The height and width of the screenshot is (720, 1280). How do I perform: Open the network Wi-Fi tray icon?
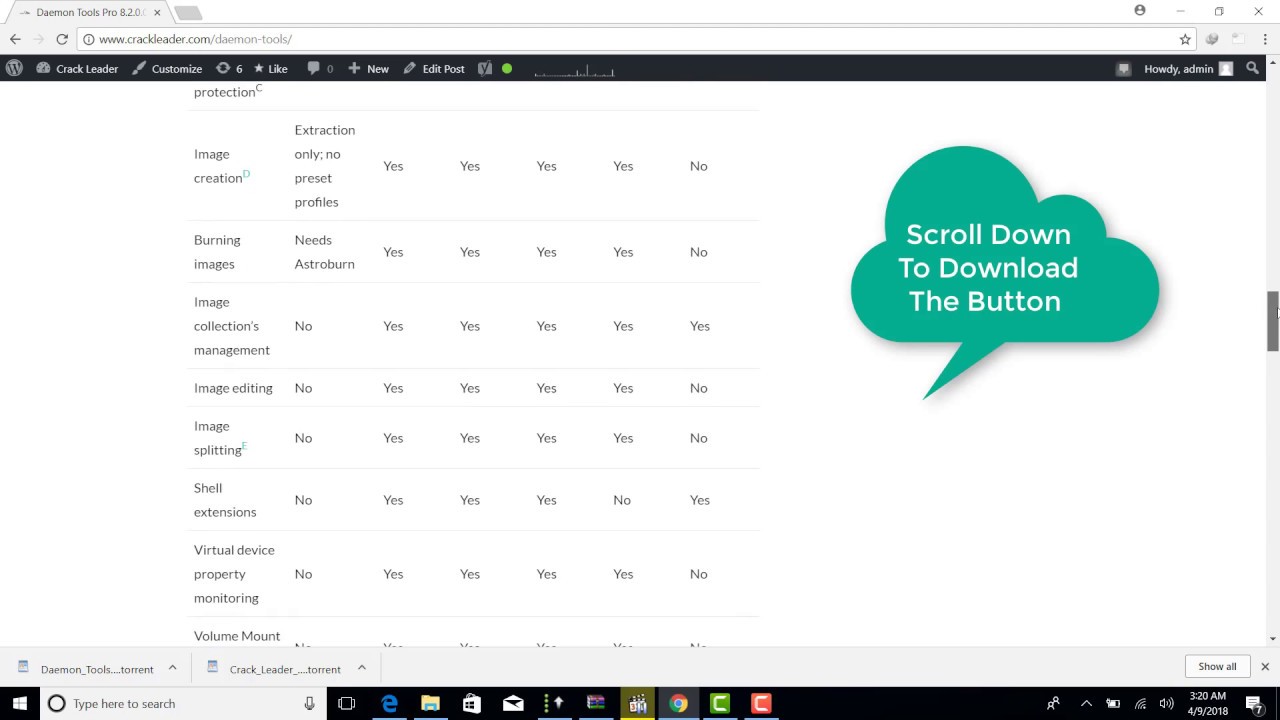[x=1140, y=704]
